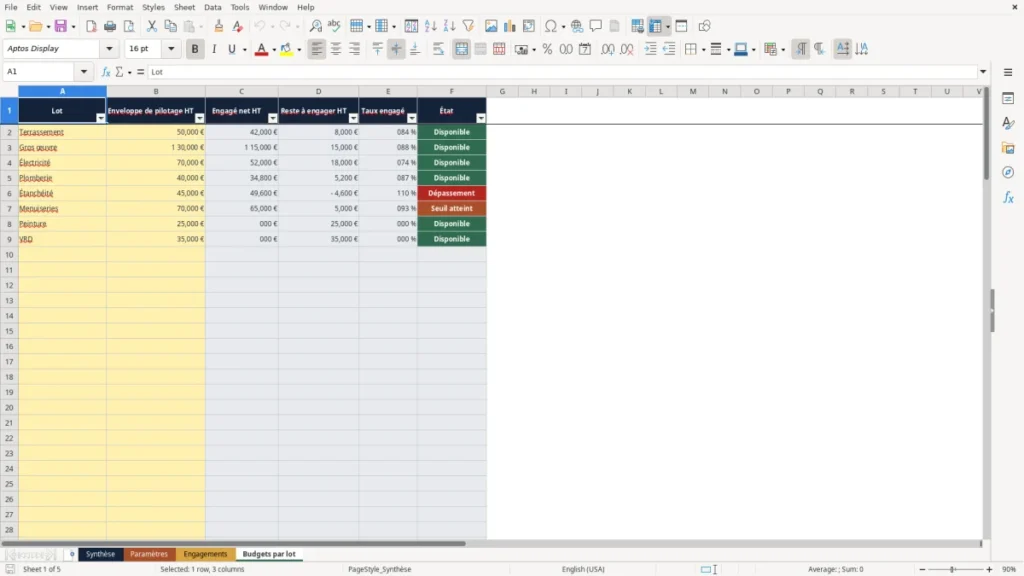The width and height of the screenshot is (1024, 576).
Task: Switch to the Engagements sheet tab
Action: coord(205,554)
